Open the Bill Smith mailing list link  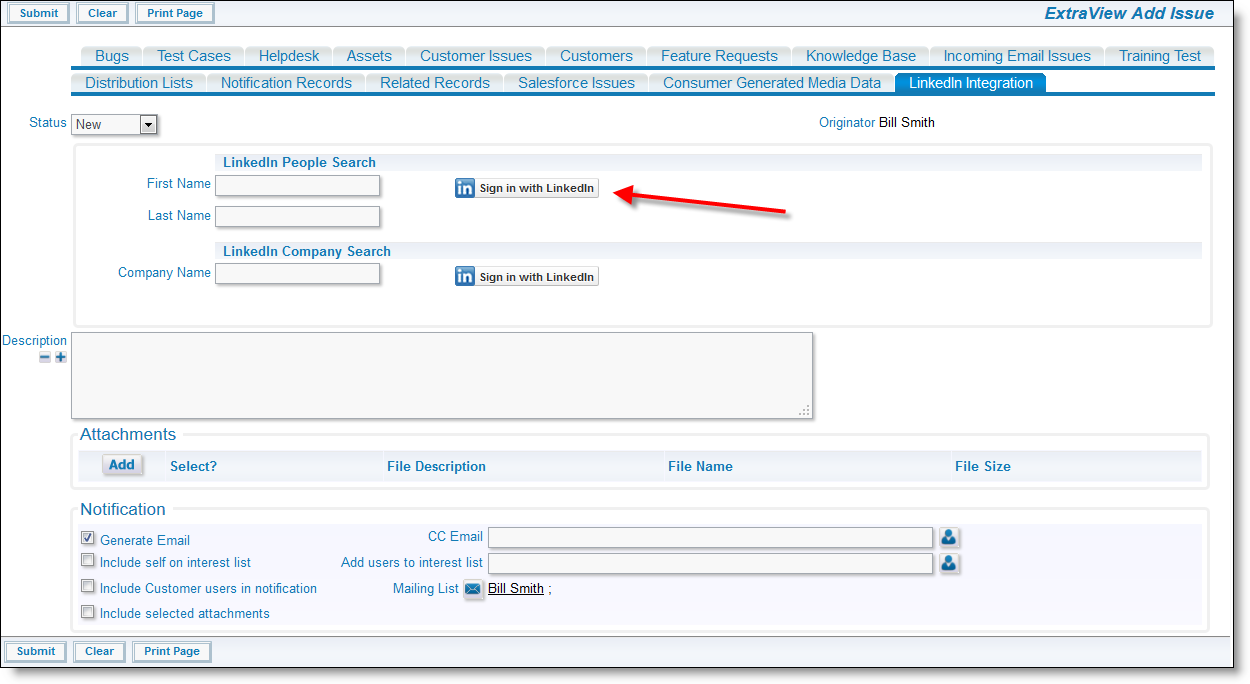(x=516, y=589)
